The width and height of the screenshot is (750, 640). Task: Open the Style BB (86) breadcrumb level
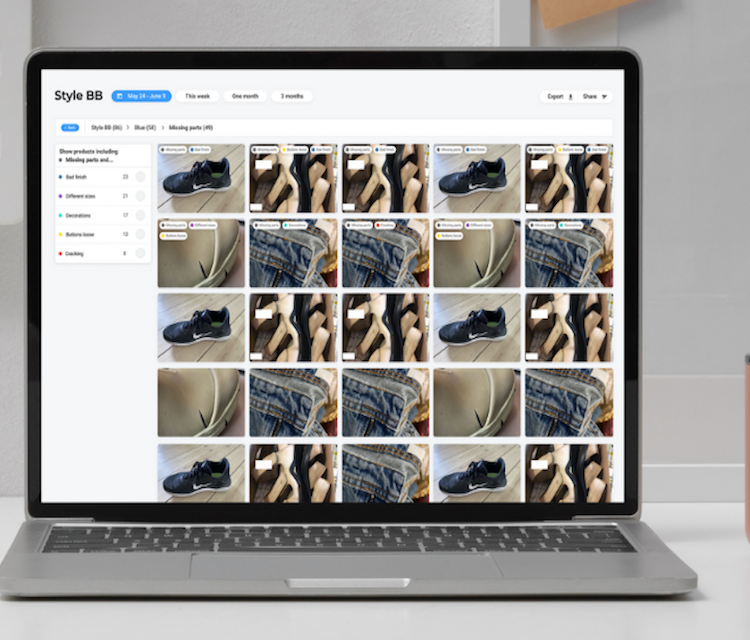pyautogui.click(x=106, y=128)
